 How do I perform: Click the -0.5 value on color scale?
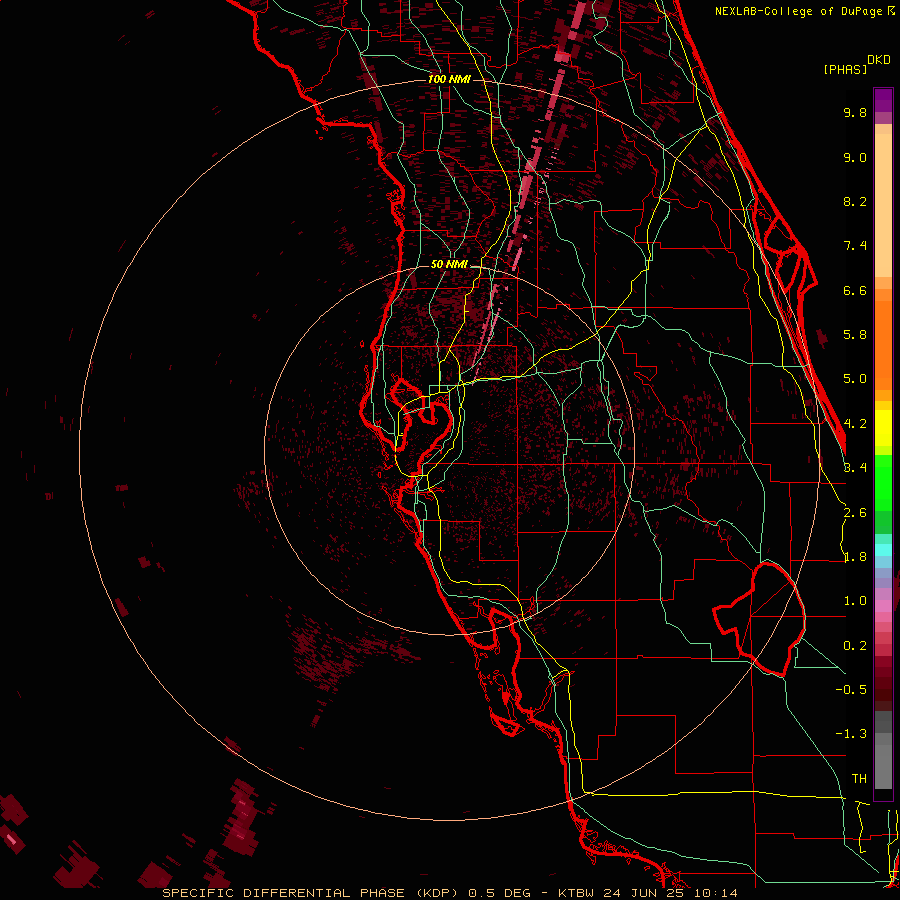[851, 689]
